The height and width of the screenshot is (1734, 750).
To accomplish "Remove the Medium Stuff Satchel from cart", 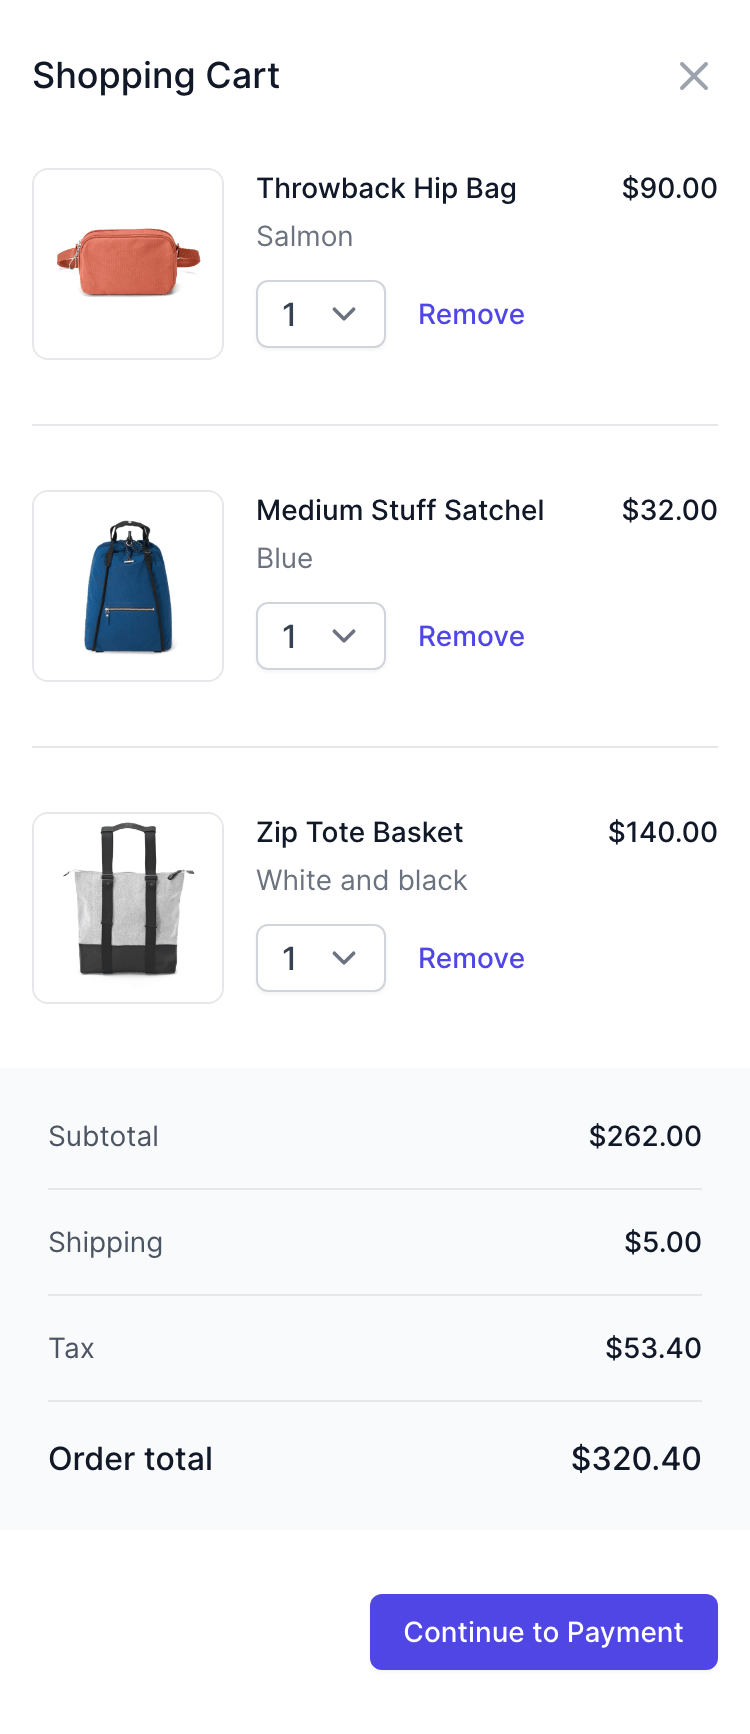I will tap(471, 636).
